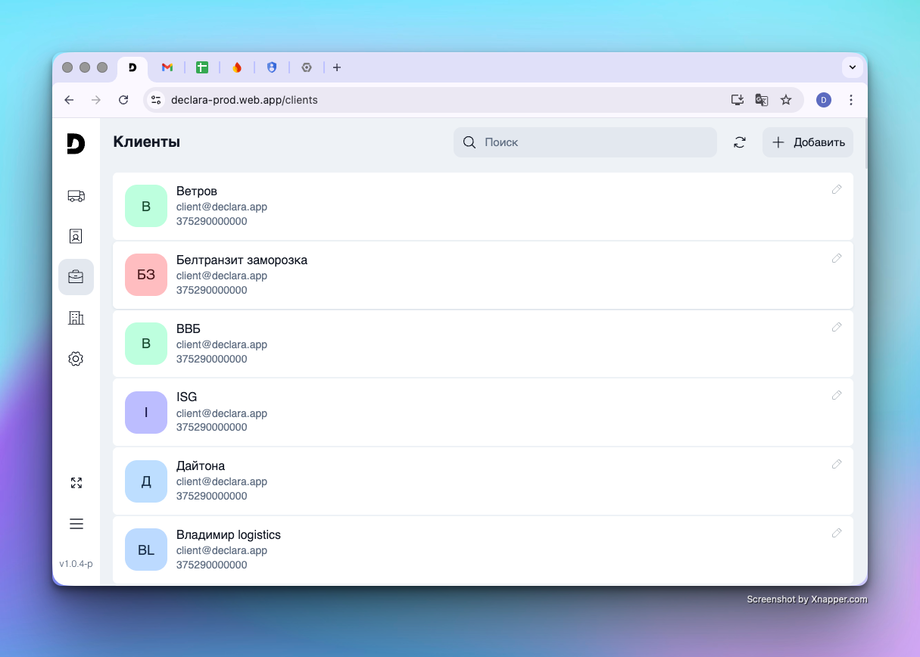
Task: Click the purple I avatar for ISG
Action: click(x=146, y=412)
